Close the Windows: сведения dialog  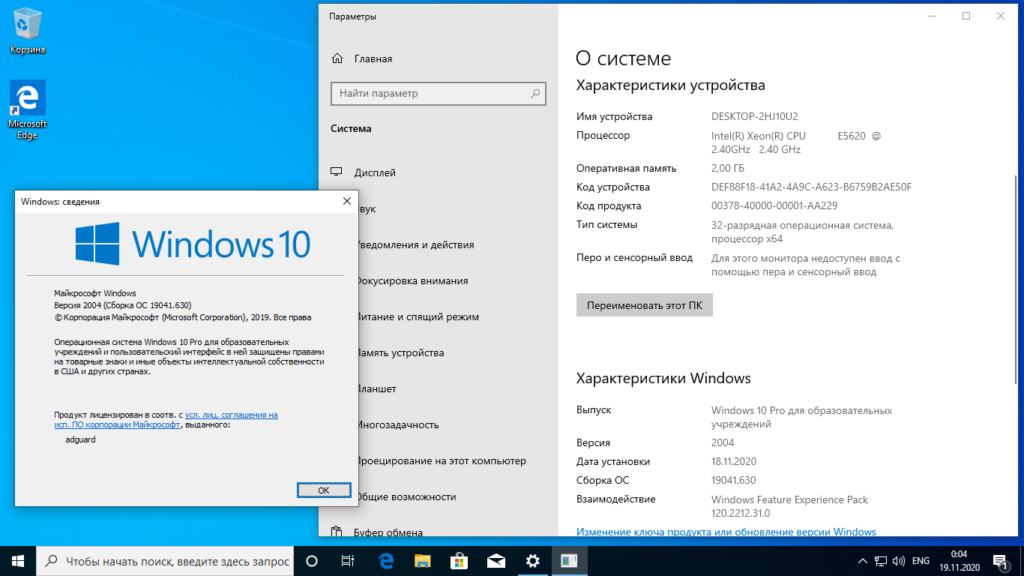[347, 201]
